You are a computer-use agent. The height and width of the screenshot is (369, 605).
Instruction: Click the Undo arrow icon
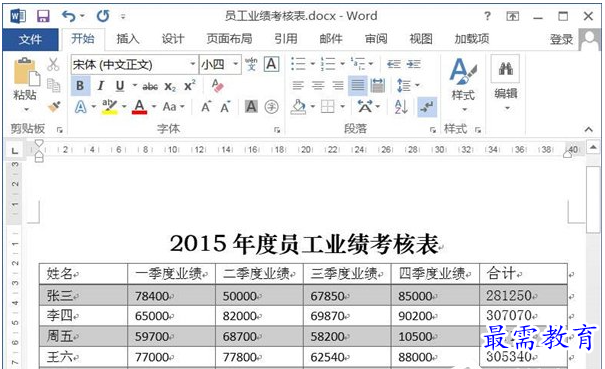(x=69, y=16)
